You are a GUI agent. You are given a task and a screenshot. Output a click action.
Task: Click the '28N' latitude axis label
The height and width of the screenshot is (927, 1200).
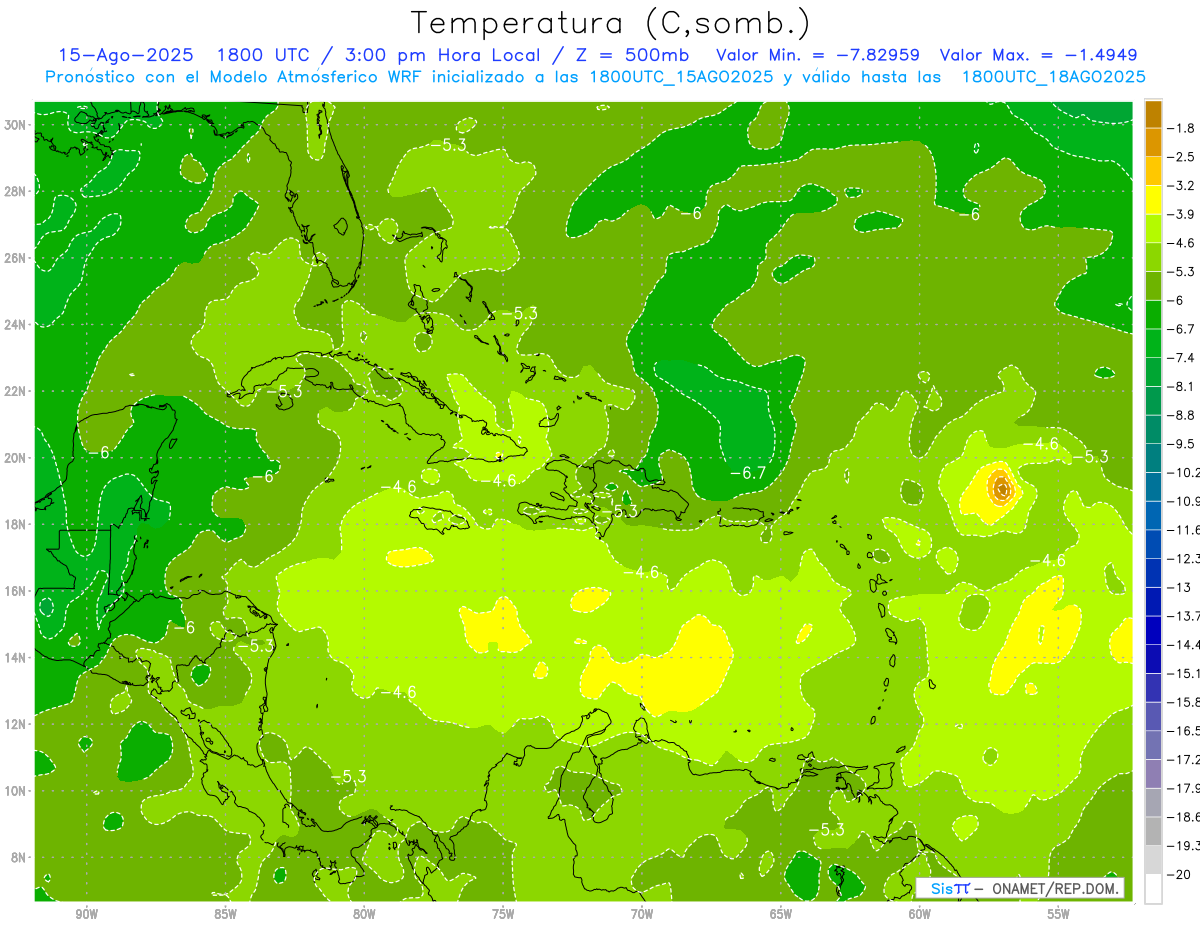[x=17, y=191]
